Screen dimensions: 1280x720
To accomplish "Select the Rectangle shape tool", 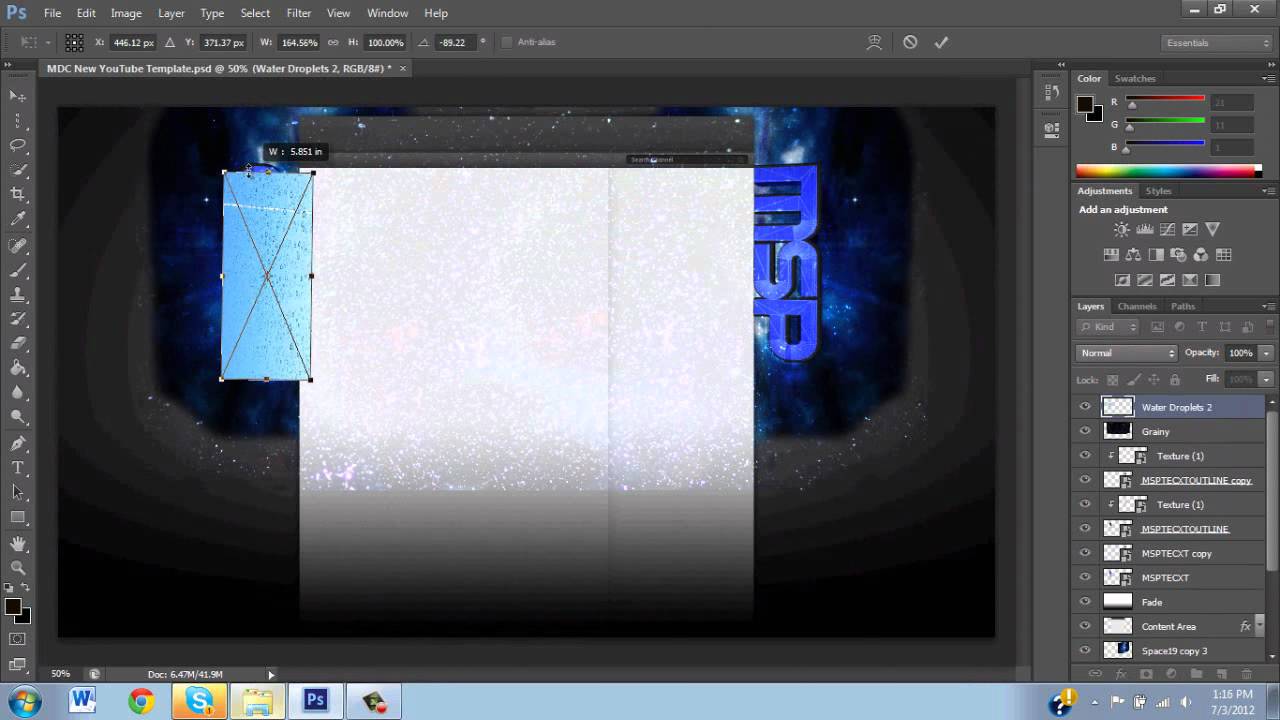I will pos(18,517).
